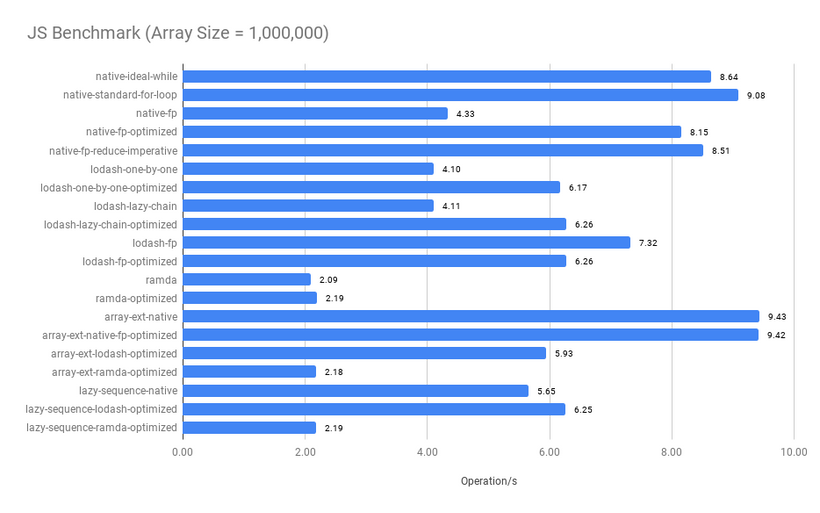Select the native-standard-for-loop label
Screen dimensions: 820x513
[120, 95]
